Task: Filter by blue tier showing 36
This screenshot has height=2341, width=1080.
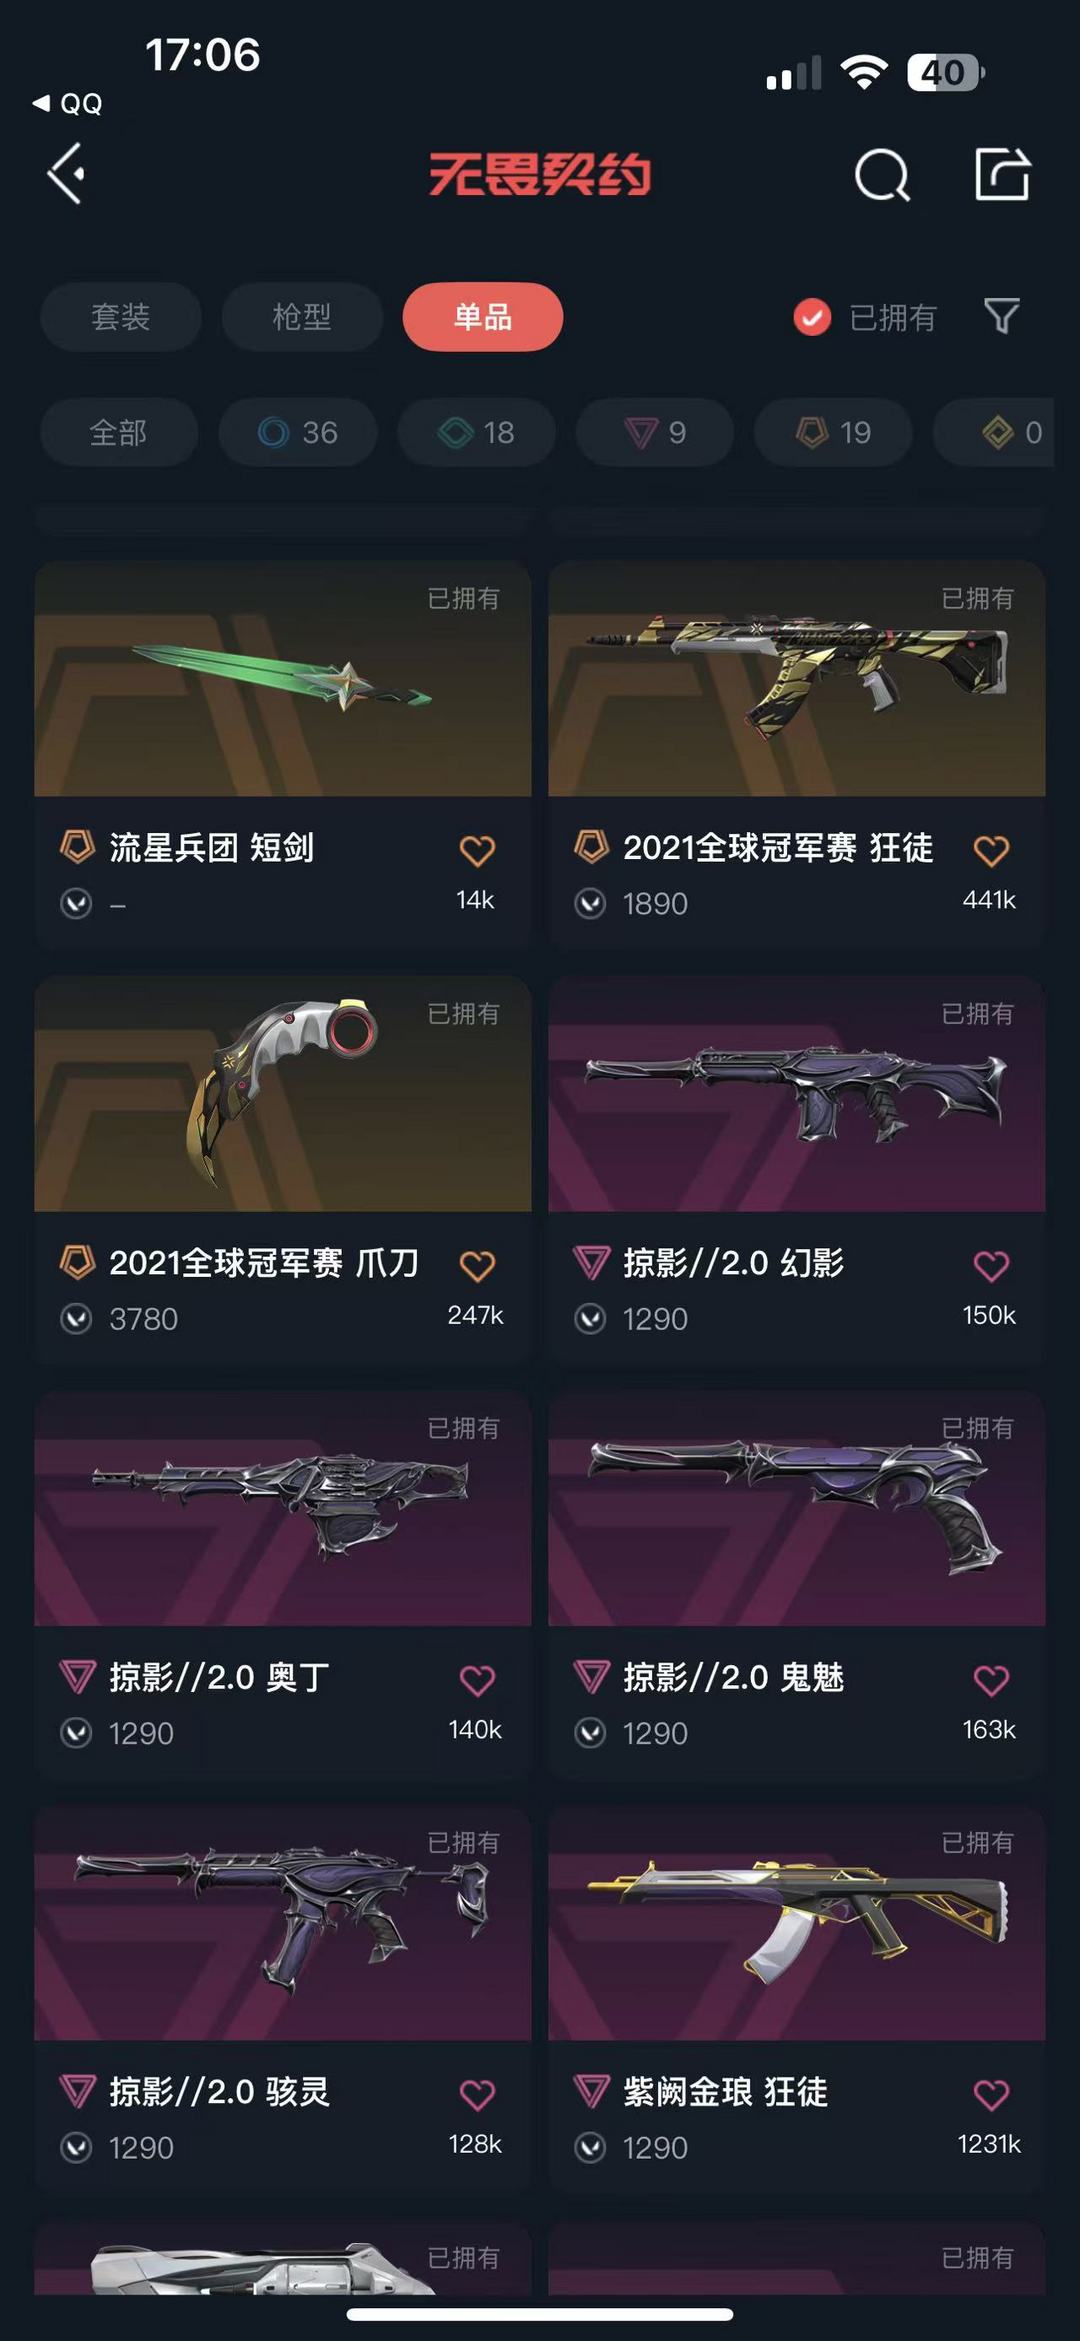Action: (x=298, y=432)
